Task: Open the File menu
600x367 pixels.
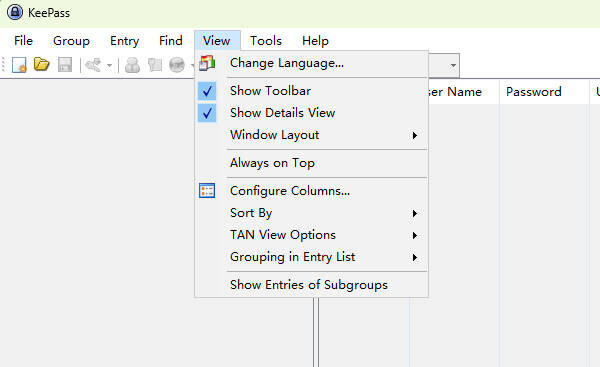Action: 23,41
